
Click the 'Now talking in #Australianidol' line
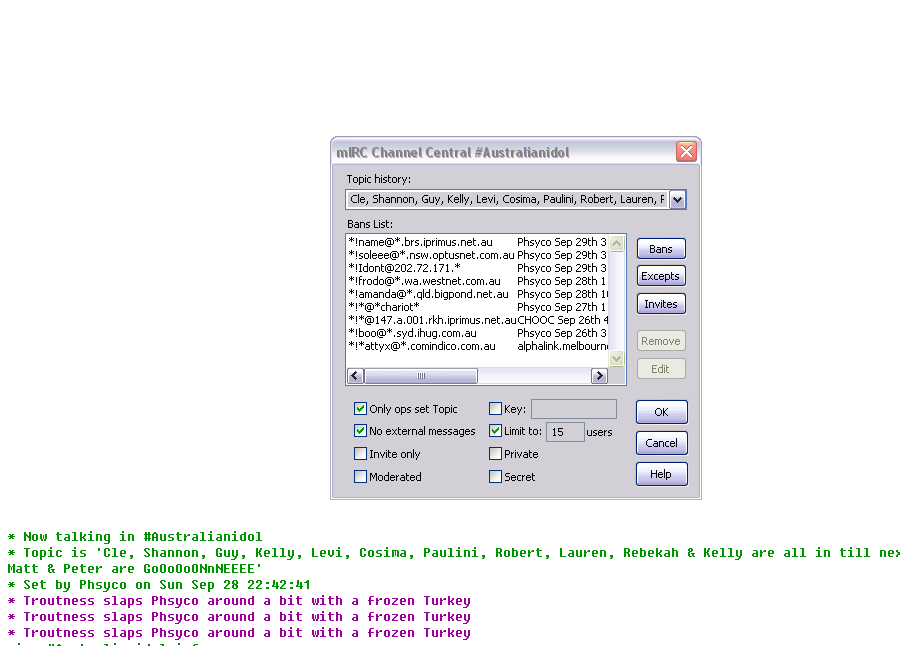point(135,537)
